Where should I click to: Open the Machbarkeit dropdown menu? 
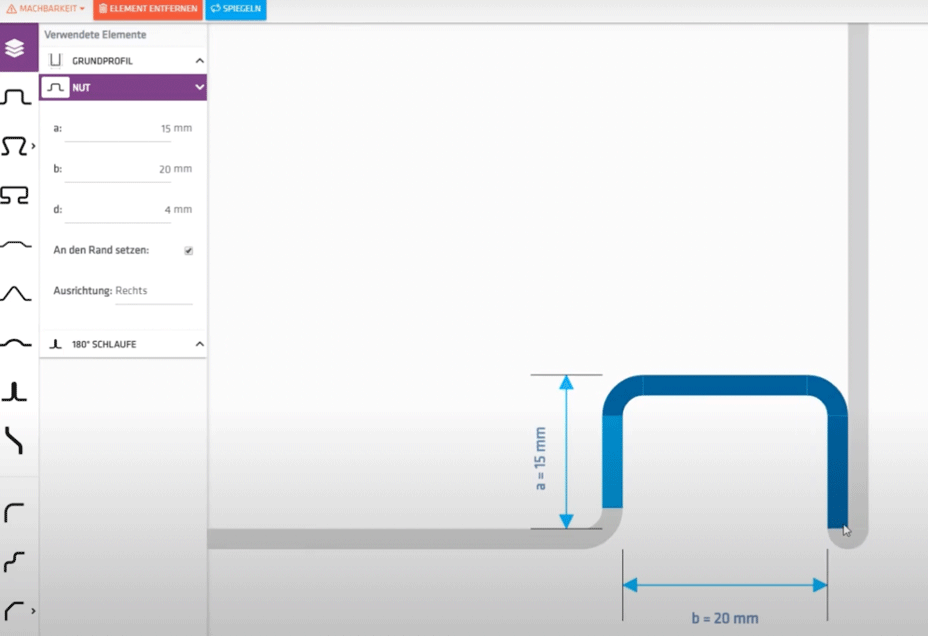coord(45,9)
